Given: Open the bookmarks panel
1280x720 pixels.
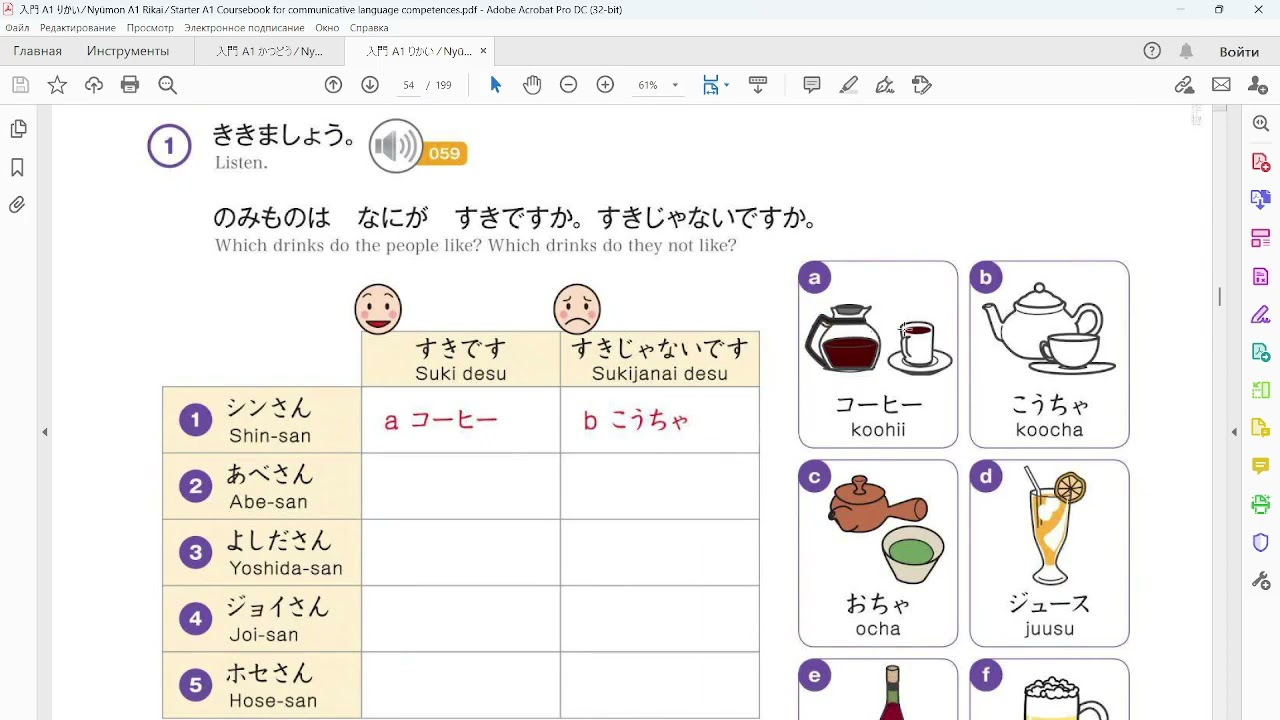Looking at the screenshot, I should [x=17, y=167].
